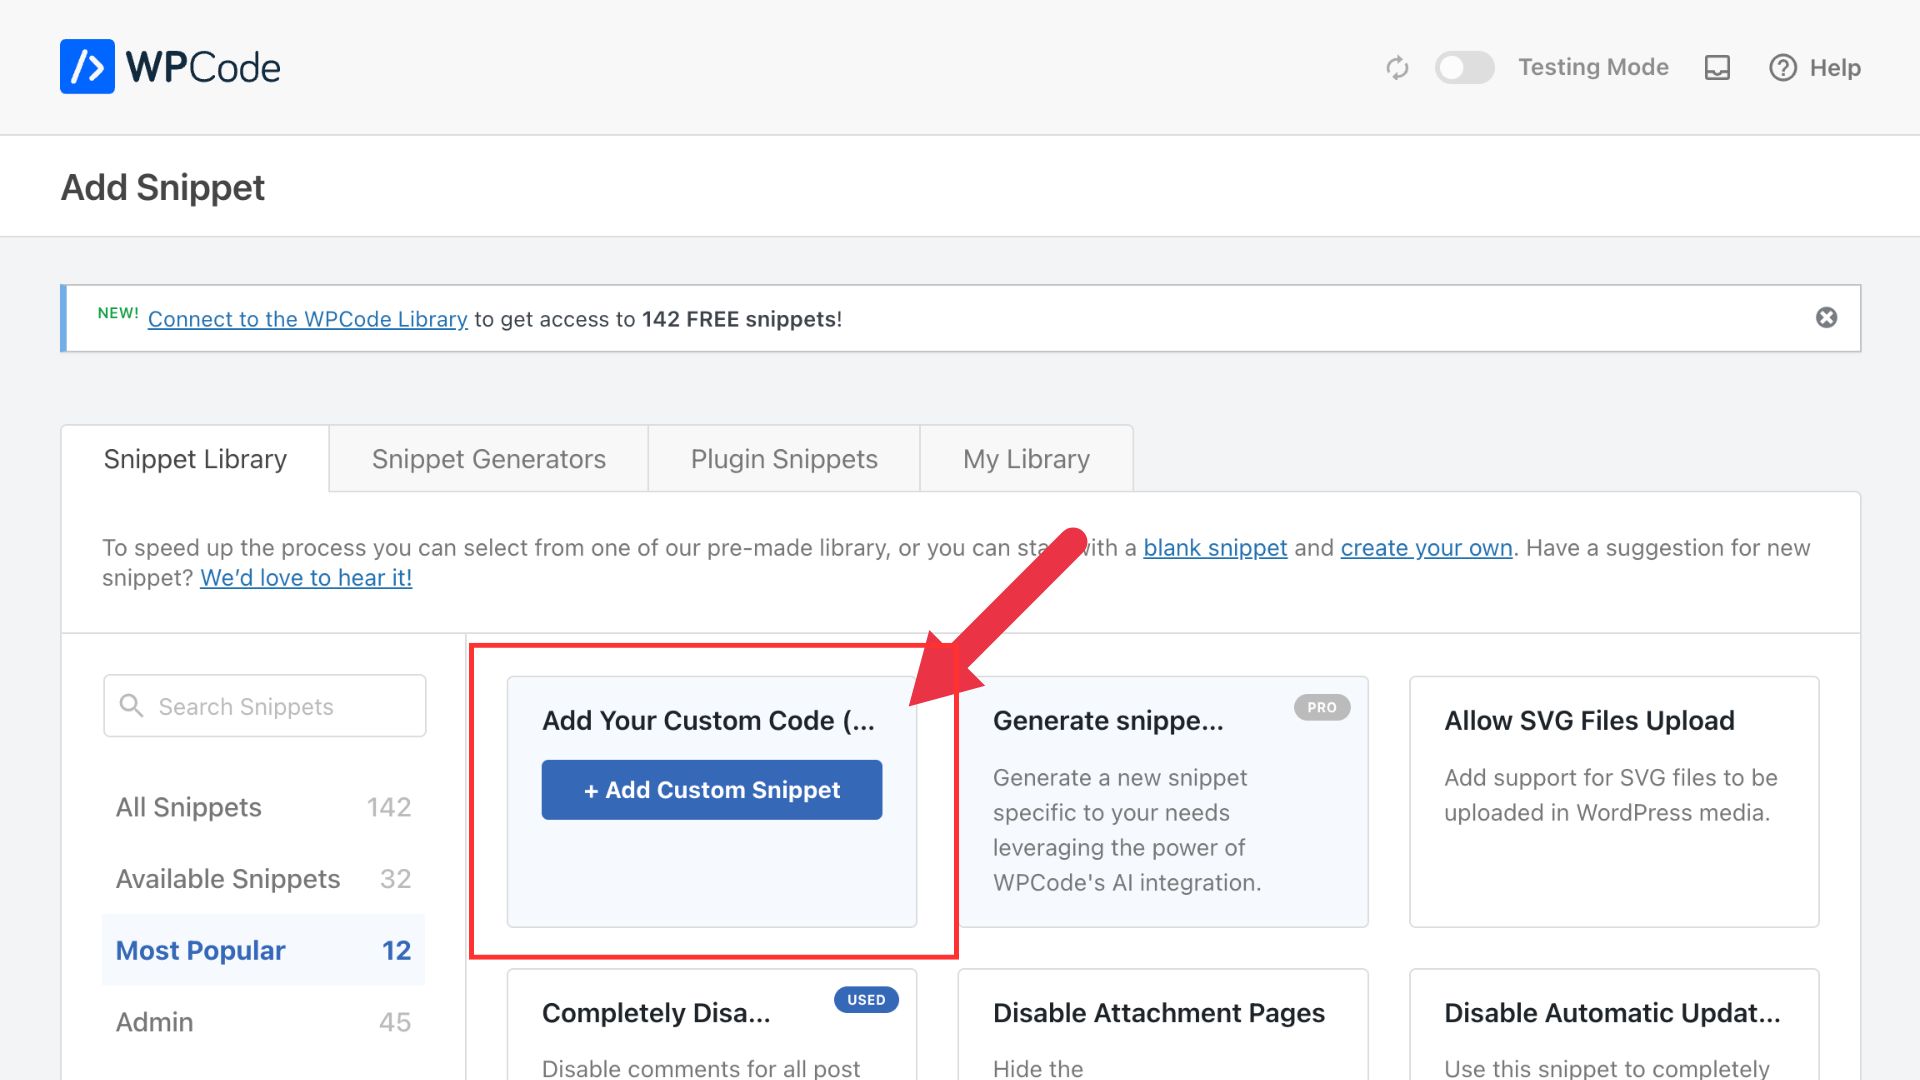Follow the create your own link

pos(1426,548)
